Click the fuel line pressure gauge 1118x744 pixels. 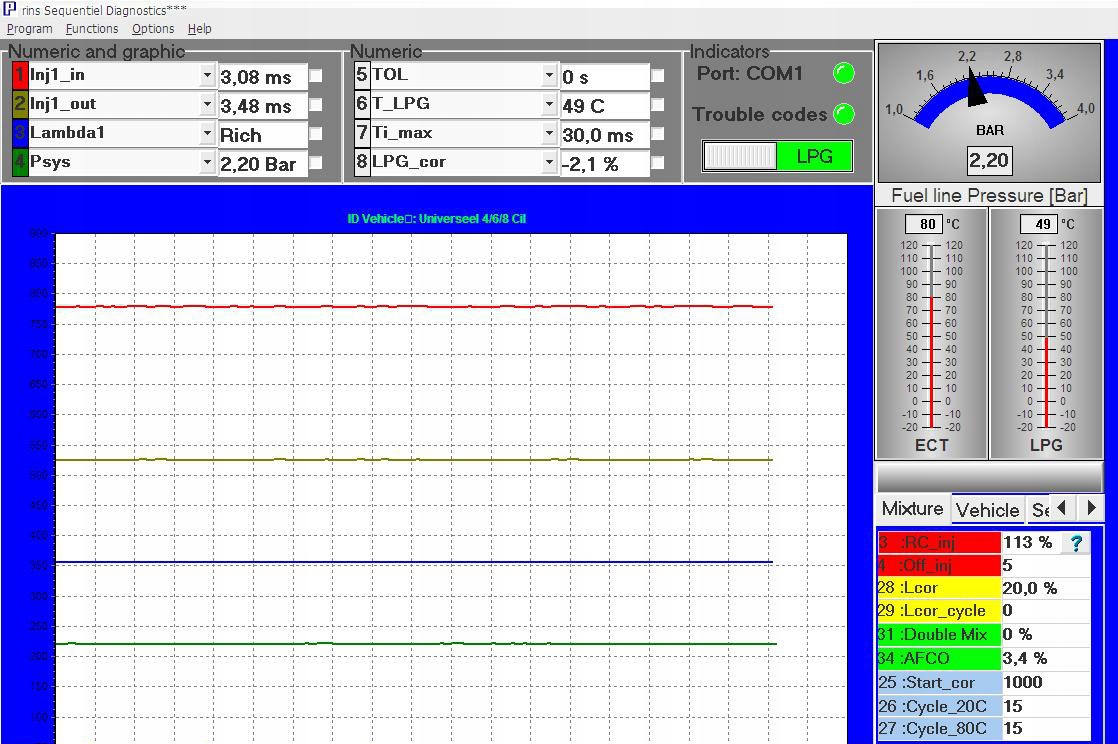(x=989, y=110)
